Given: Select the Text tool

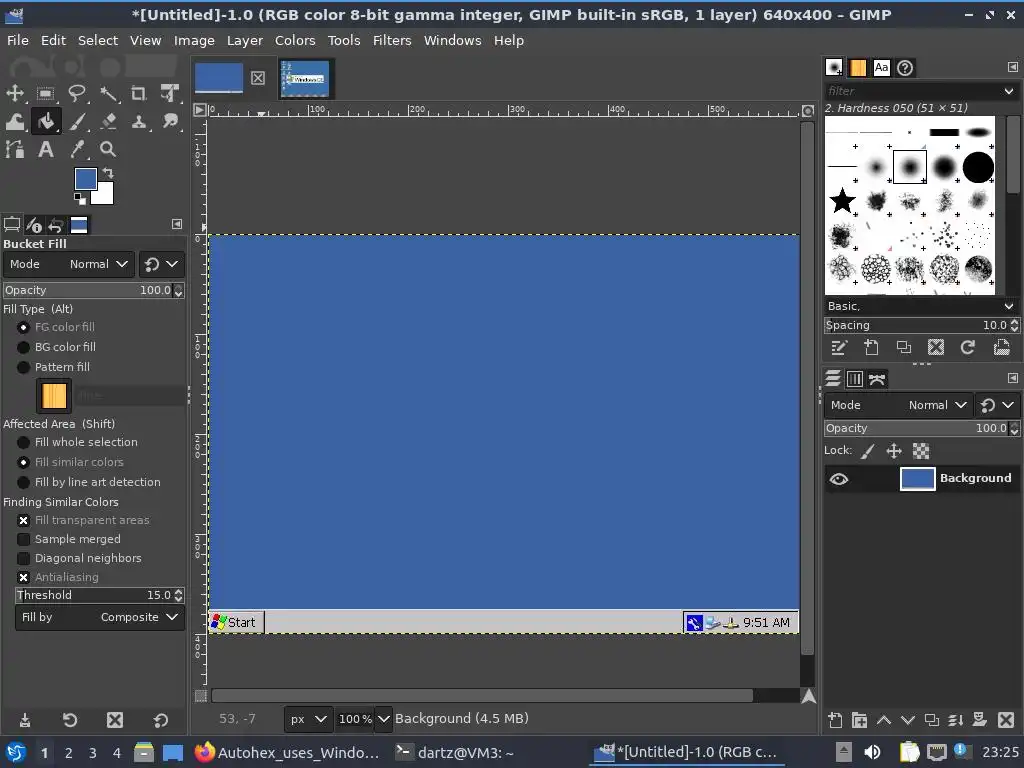Looking at the screenshot, I should point(46,150).
